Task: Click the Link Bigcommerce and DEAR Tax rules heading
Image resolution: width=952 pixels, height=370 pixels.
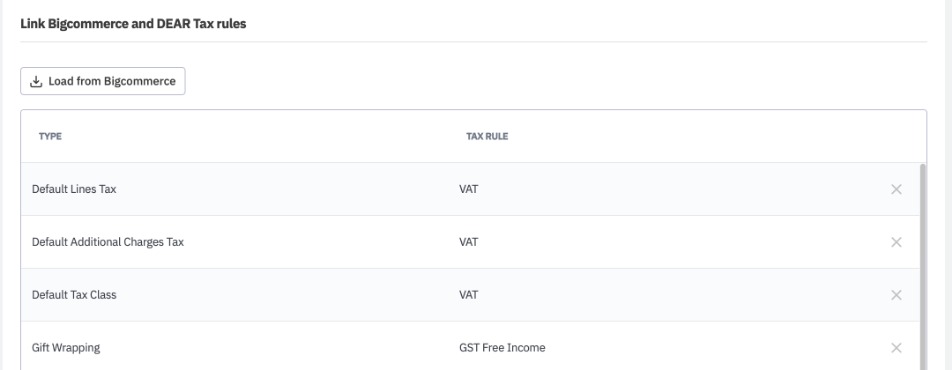Action: 133,24
